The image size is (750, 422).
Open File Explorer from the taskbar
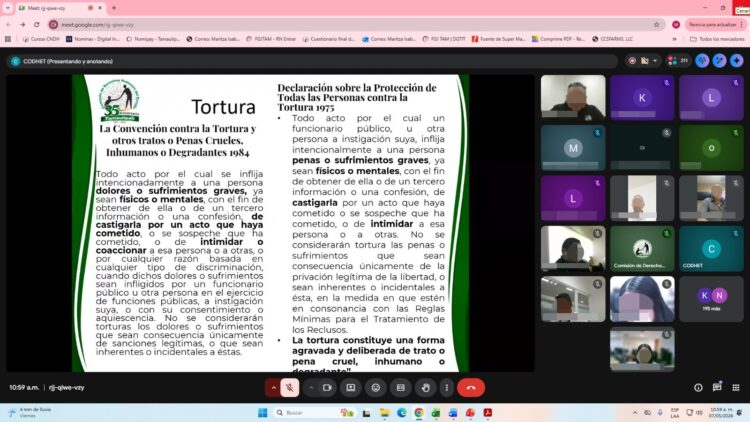(385, 412)
